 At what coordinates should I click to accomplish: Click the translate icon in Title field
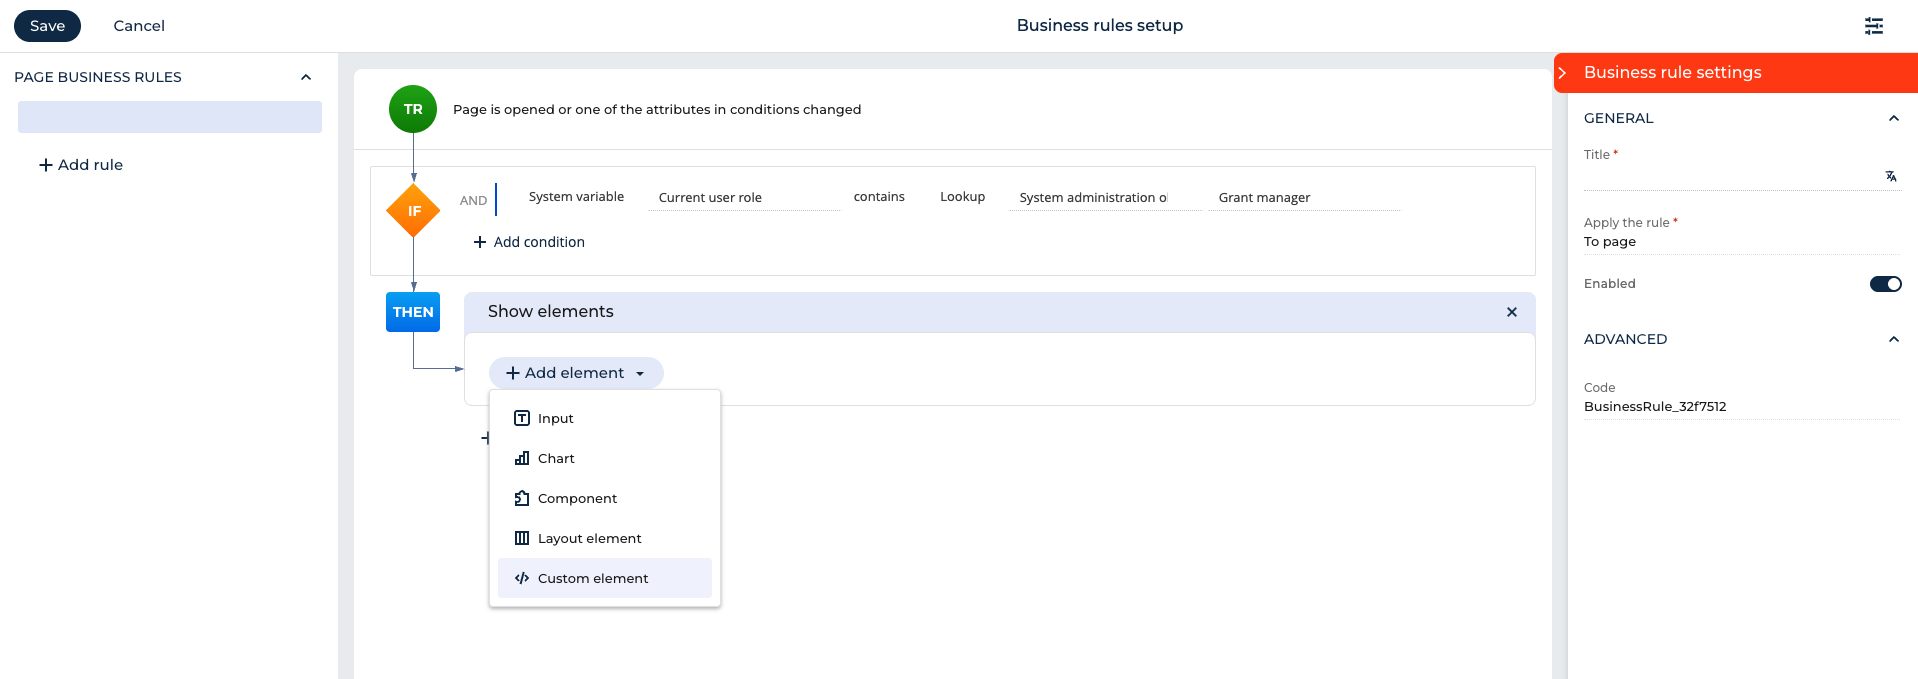(1890, 176)
